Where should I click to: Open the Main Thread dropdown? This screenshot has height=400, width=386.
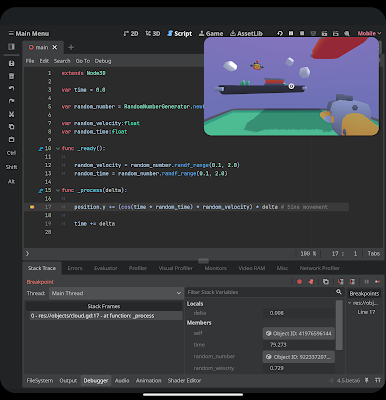click(x=116, y=293)
